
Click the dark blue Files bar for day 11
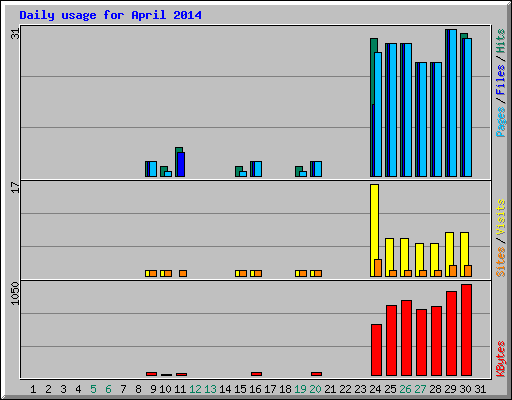pos(181,164)
